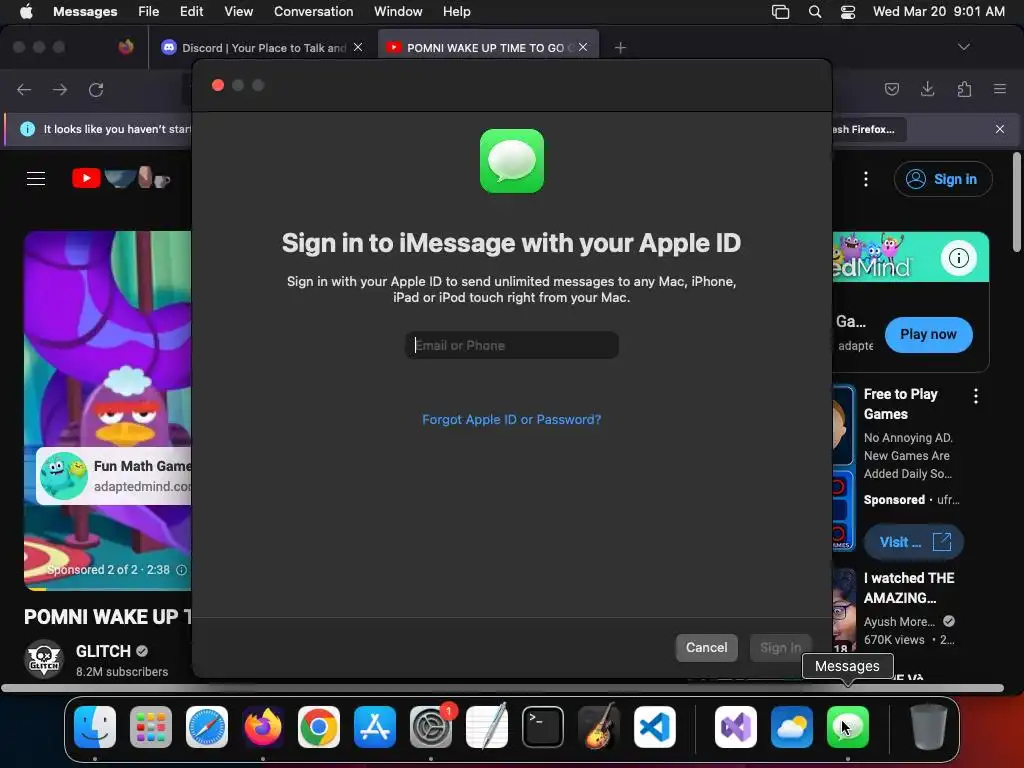This screenshot has height=768, width=1024.
Task: Click Forgot Apple ID or Password link
Action: click(511, 420)
